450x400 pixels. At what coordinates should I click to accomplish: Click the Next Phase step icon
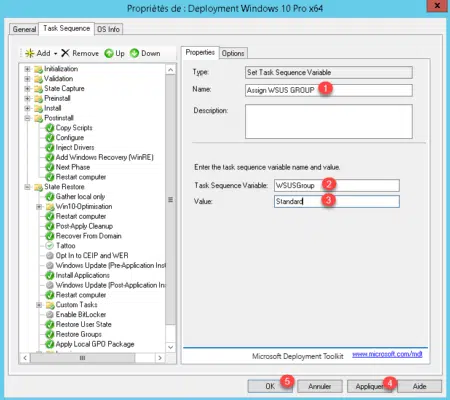(50, 167)
